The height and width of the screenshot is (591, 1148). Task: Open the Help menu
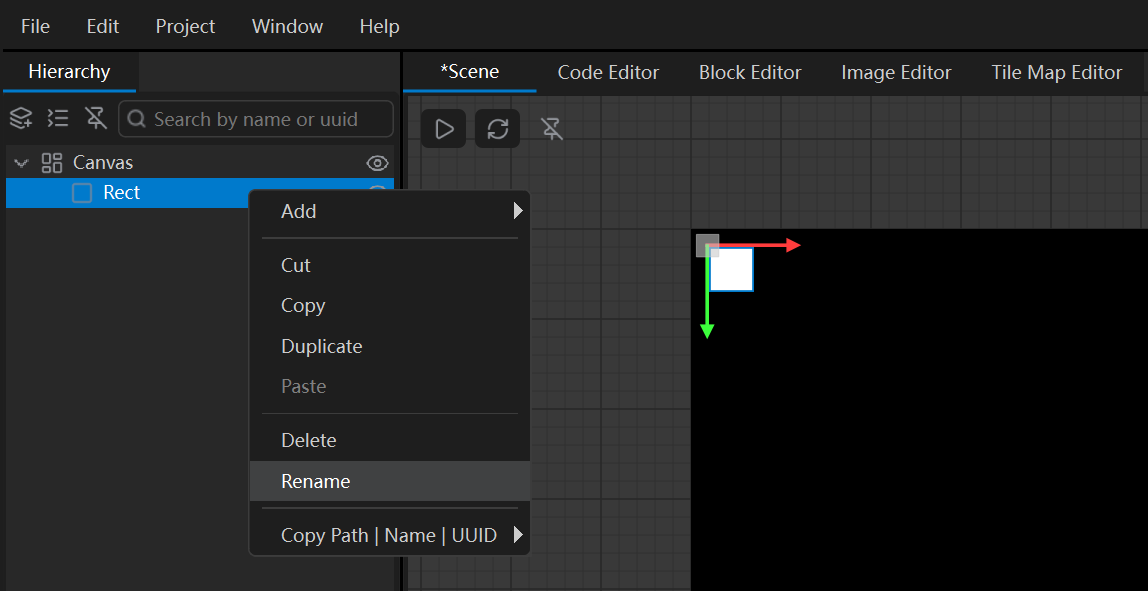point(379,26)
